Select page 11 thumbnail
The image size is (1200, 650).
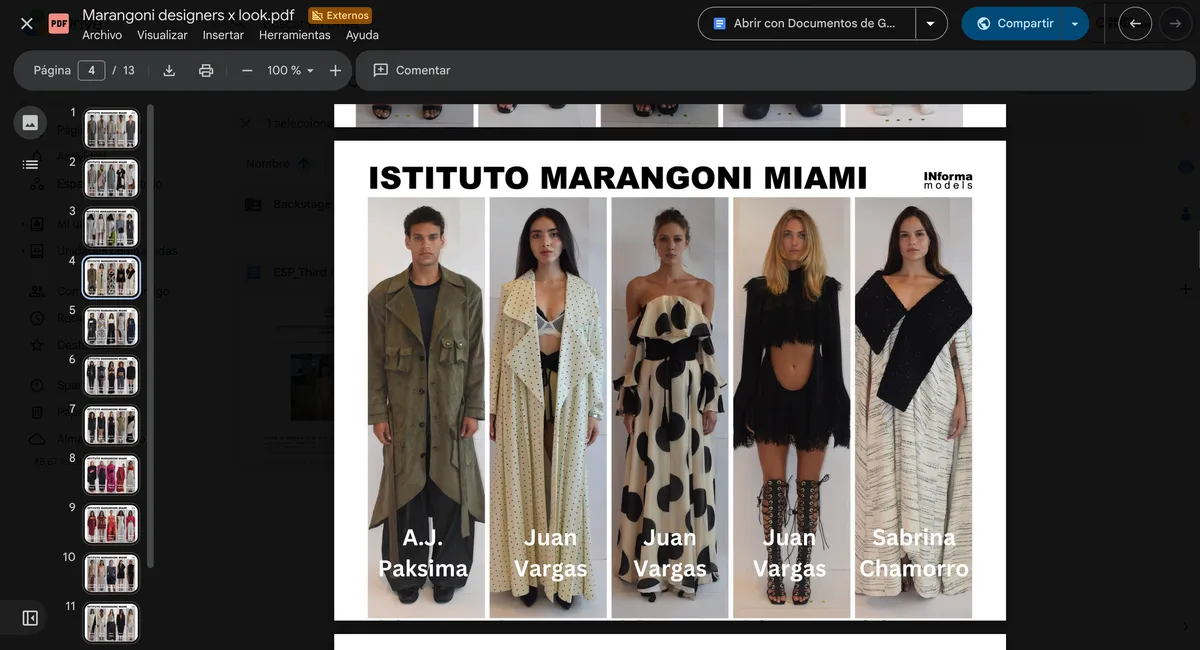click(x=111, y=622)
